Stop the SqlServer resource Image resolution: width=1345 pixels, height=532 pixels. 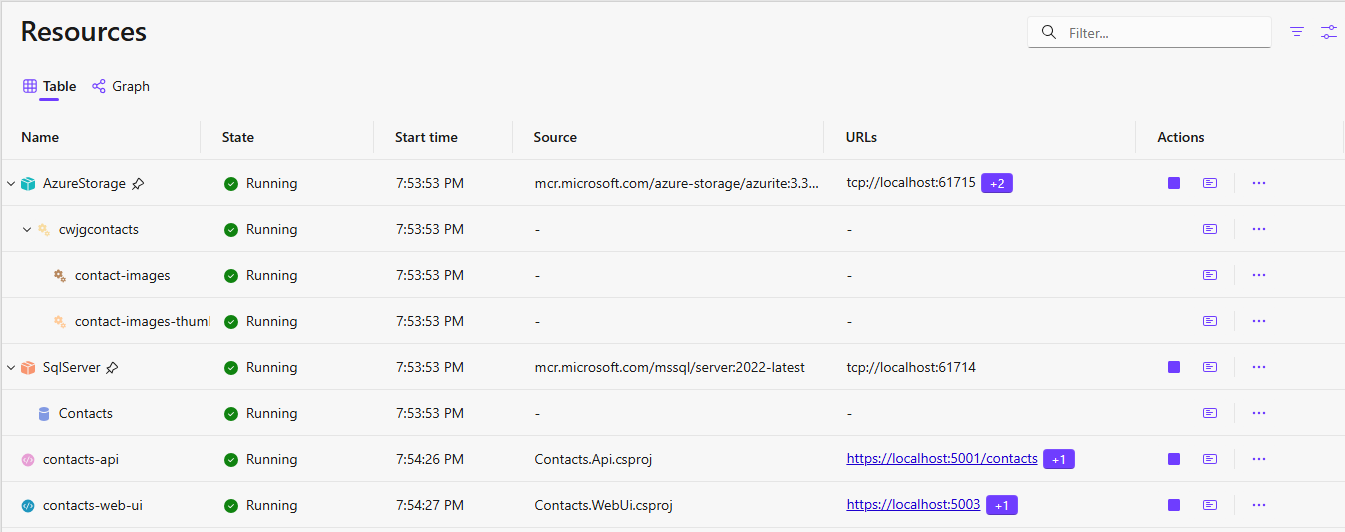point(1174,367)
